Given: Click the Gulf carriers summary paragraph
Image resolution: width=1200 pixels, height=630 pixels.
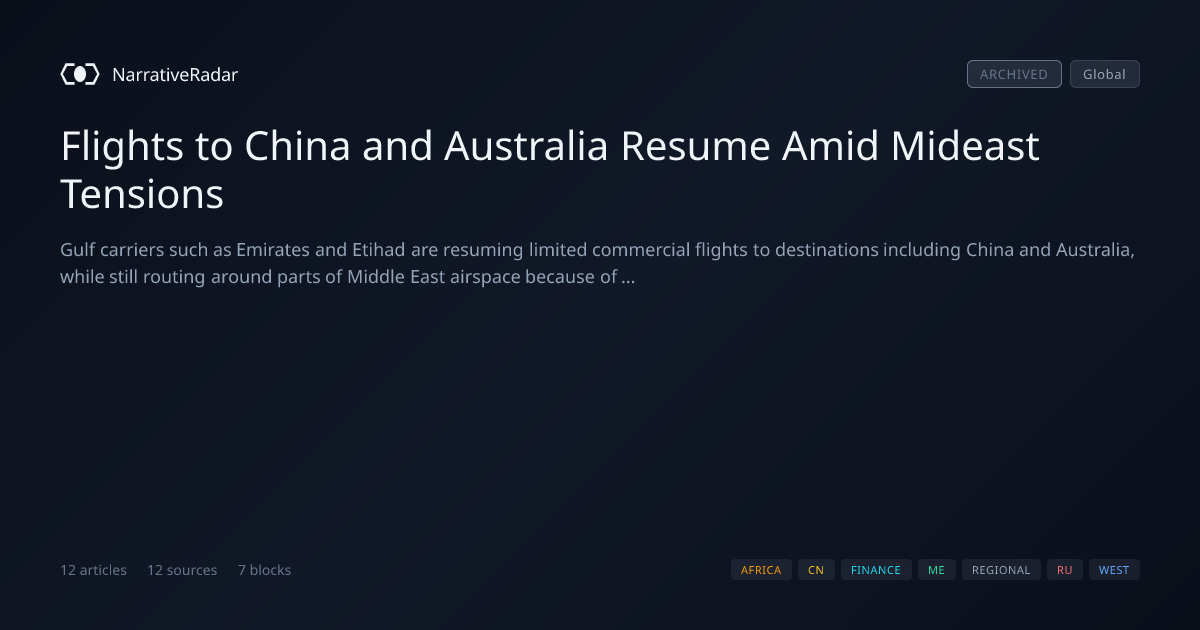Looking at the screenshot, I should tap(597, 263).
